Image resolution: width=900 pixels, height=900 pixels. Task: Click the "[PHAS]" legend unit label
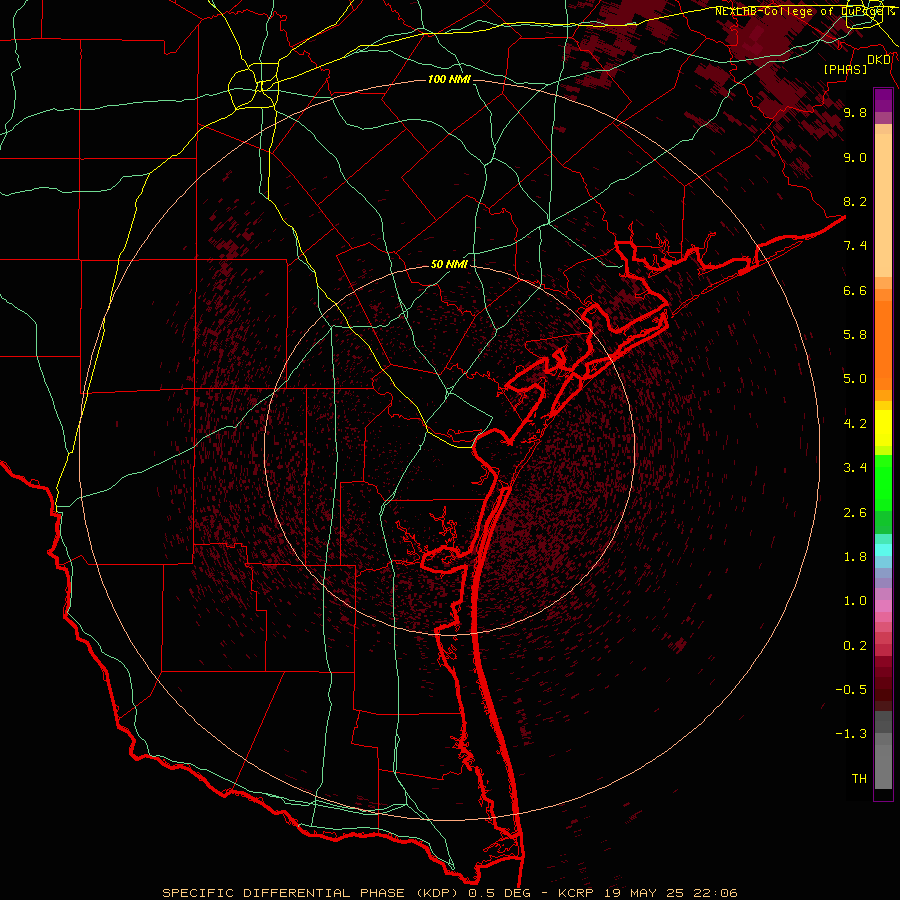pyautogui.click(x=845, y=70)
